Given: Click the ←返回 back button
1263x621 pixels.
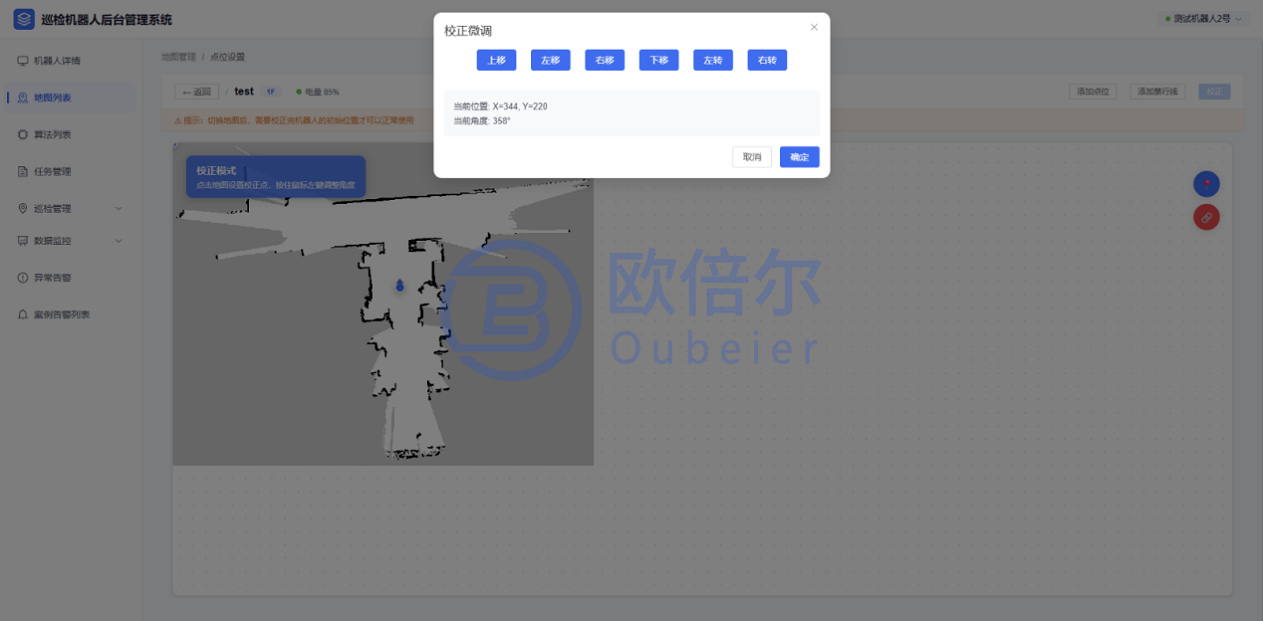Looking at the screenshot, I should click(197, 92).
